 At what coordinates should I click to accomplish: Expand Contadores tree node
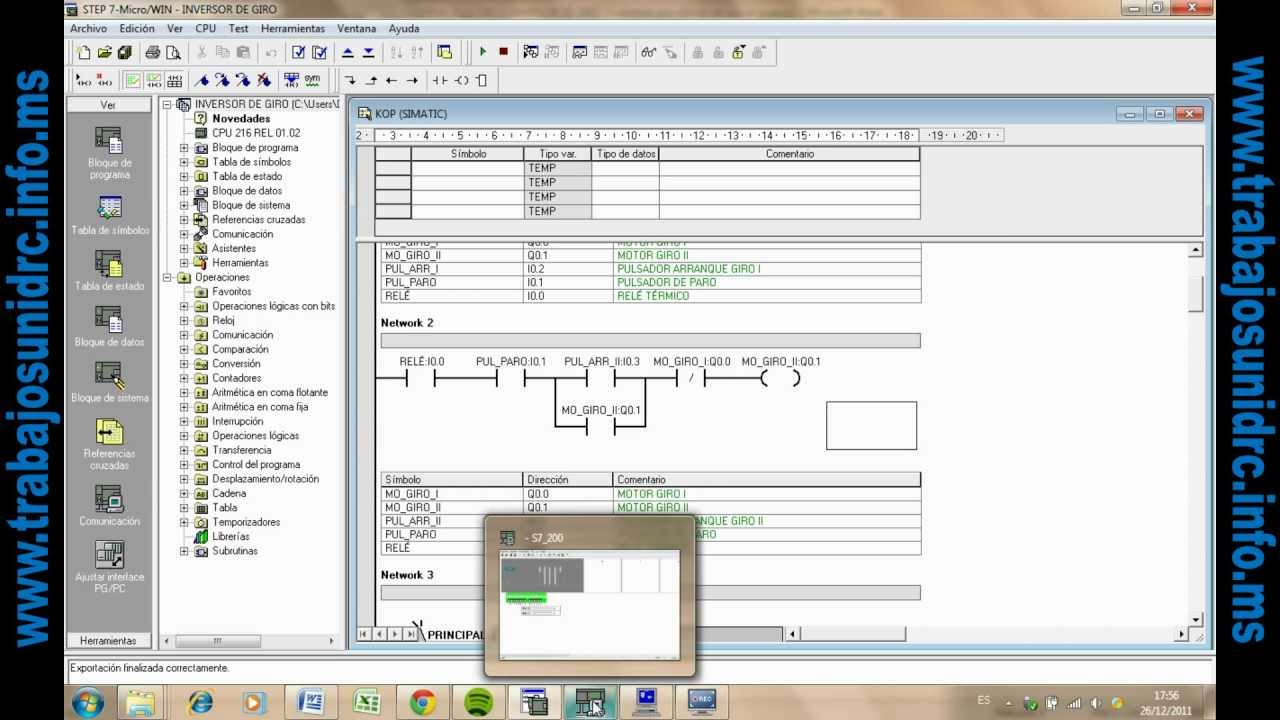click(x=184, y=379)
